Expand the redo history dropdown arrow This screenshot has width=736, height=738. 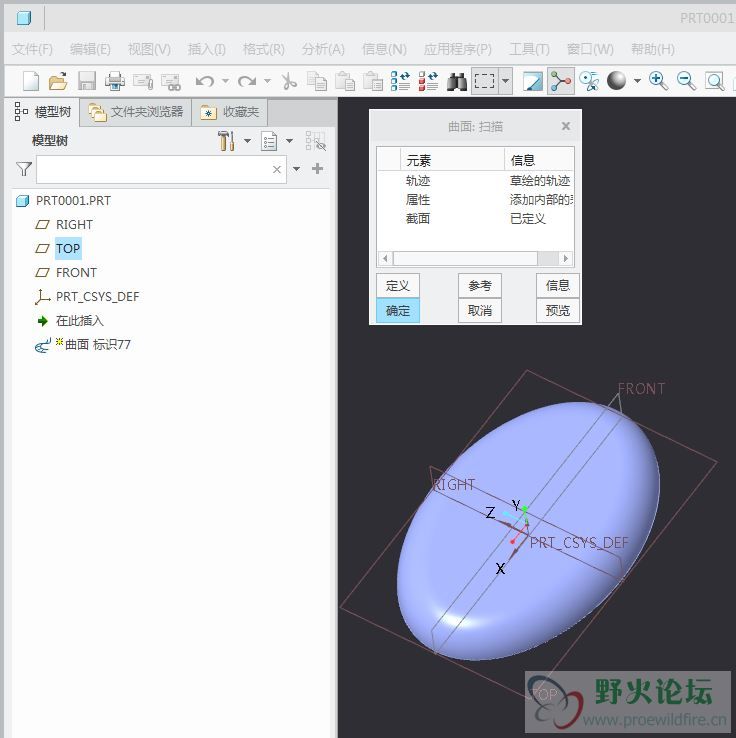tap(267, 81)
